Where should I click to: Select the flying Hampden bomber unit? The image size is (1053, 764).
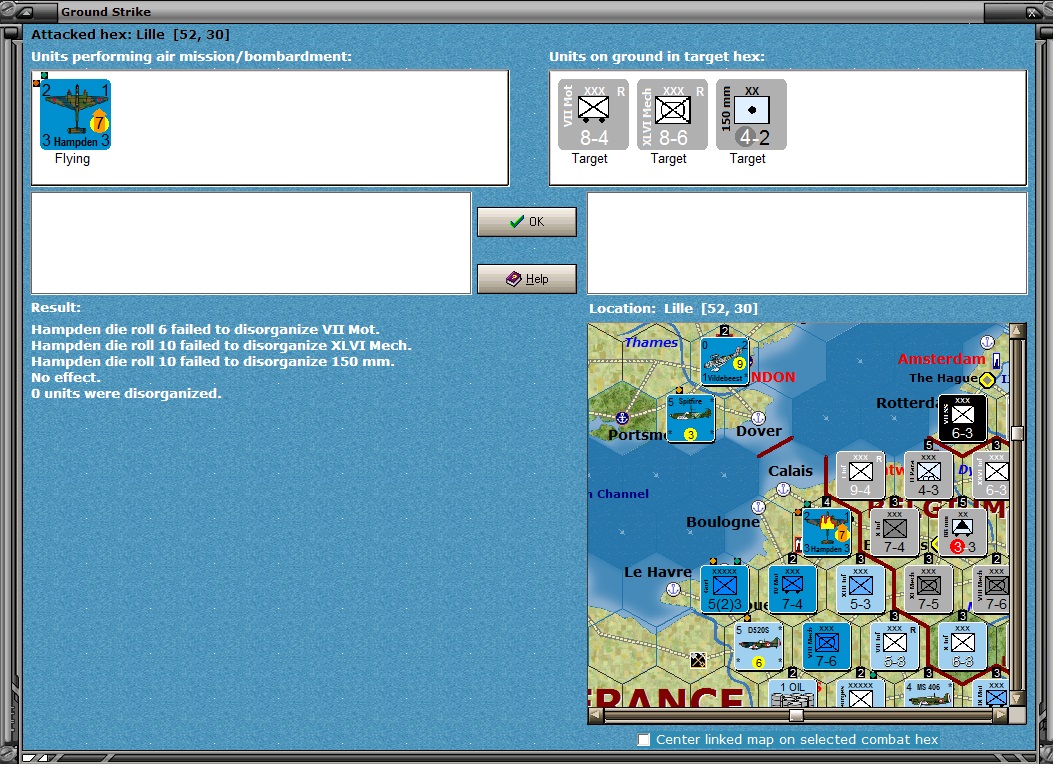coord(75,114)
